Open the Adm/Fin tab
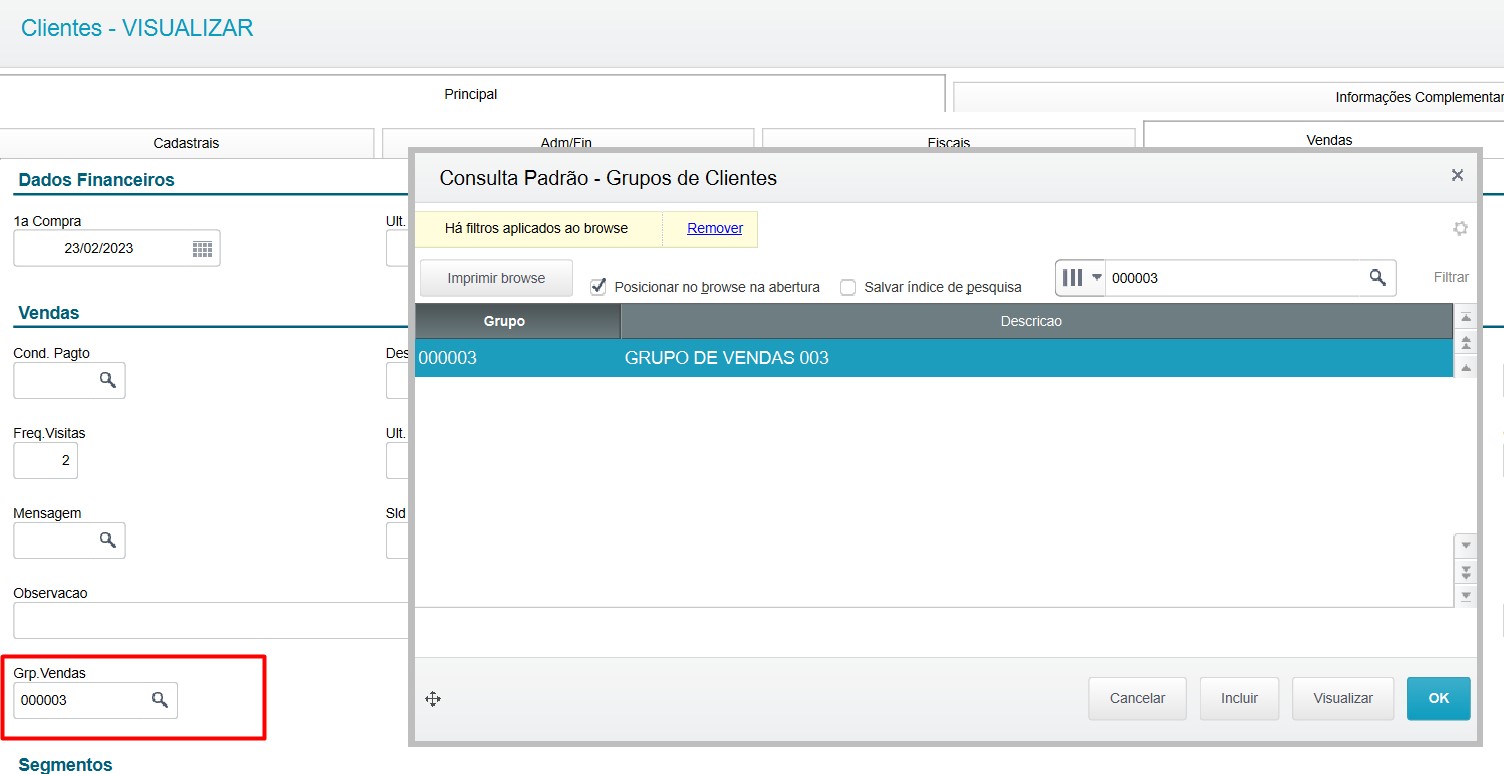The height and width of the screenshot is (774, 1504). [x=567, y=143]
